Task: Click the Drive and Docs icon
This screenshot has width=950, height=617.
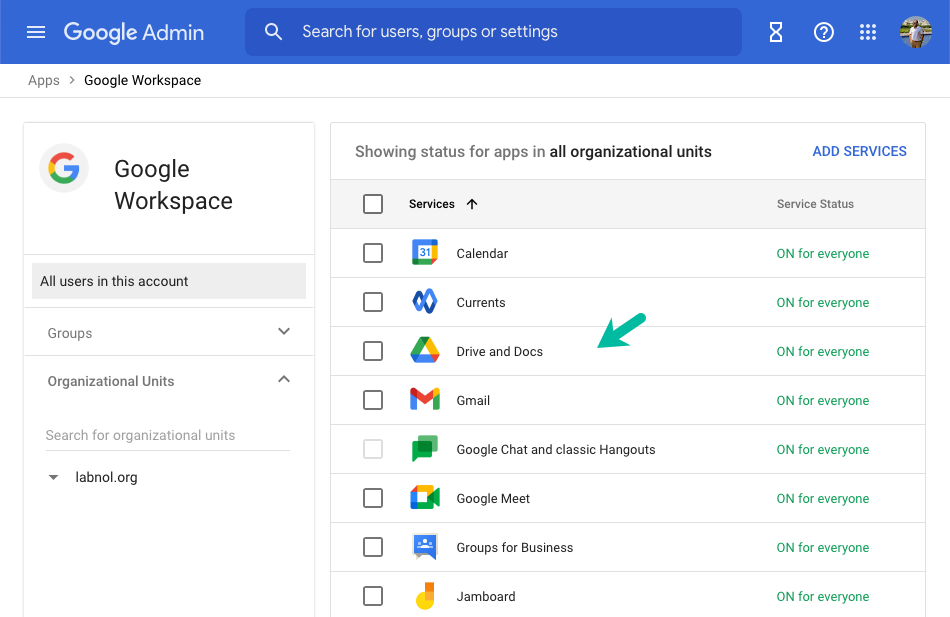Action: point(425,350)
